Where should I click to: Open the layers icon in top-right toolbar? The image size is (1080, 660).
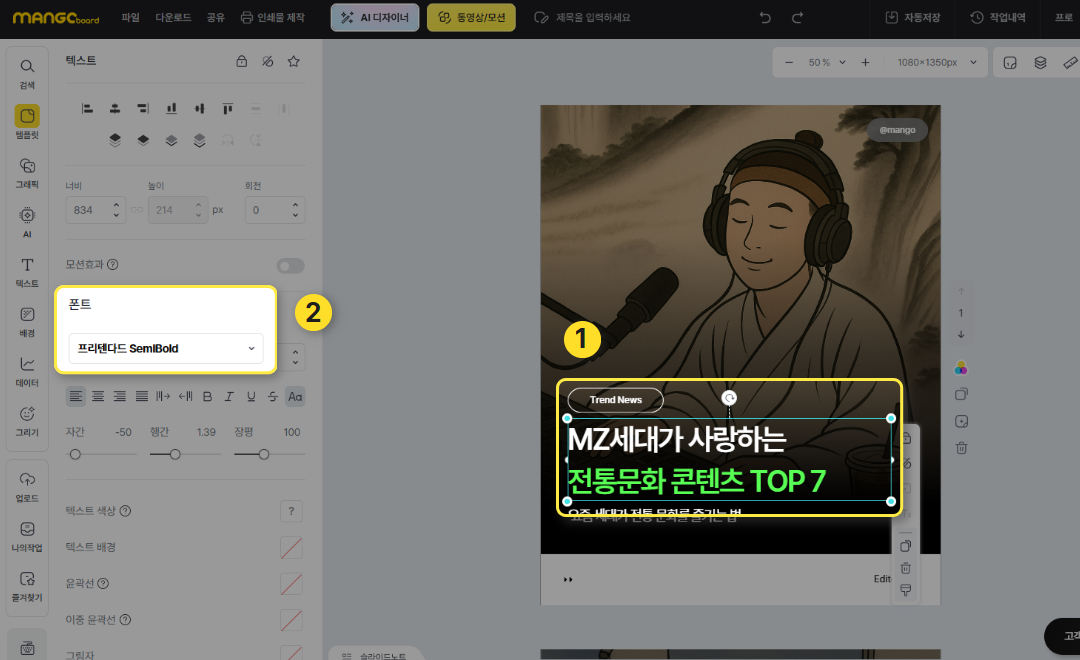click(x=1040, y=62)
